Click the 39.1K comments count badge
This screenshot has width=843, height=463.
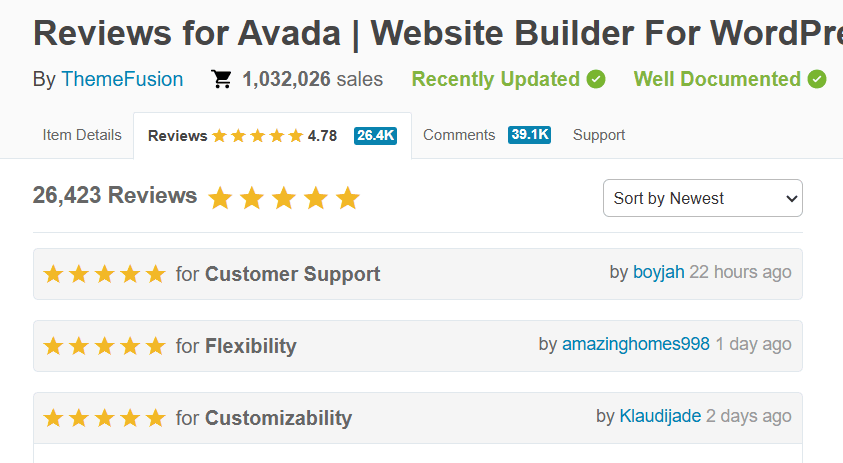(529, 135)
